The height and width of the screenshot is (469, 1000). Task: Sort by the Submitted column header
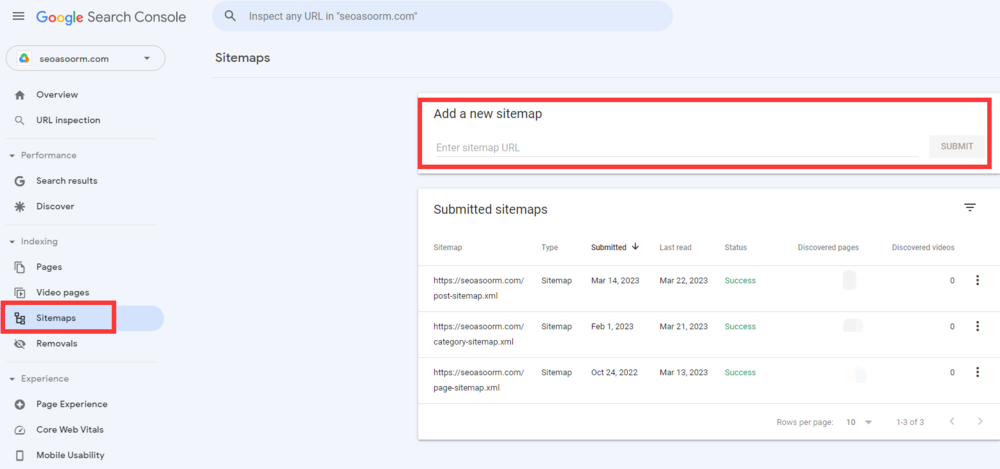[x=609, y=247]
